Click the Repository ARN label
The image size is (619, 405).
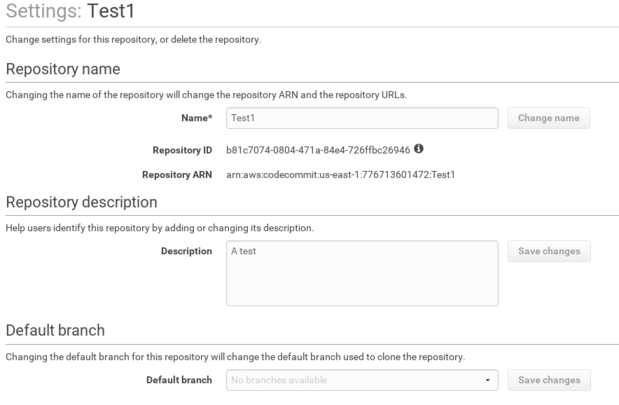click(177, 175)
